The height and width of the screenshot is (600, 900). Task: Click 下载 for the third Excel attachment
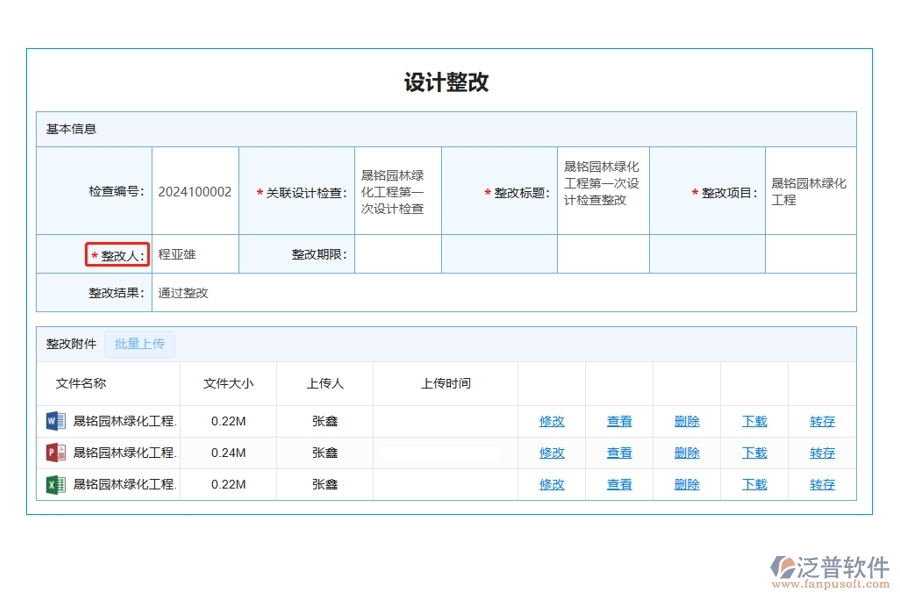(x=753, y=485)
